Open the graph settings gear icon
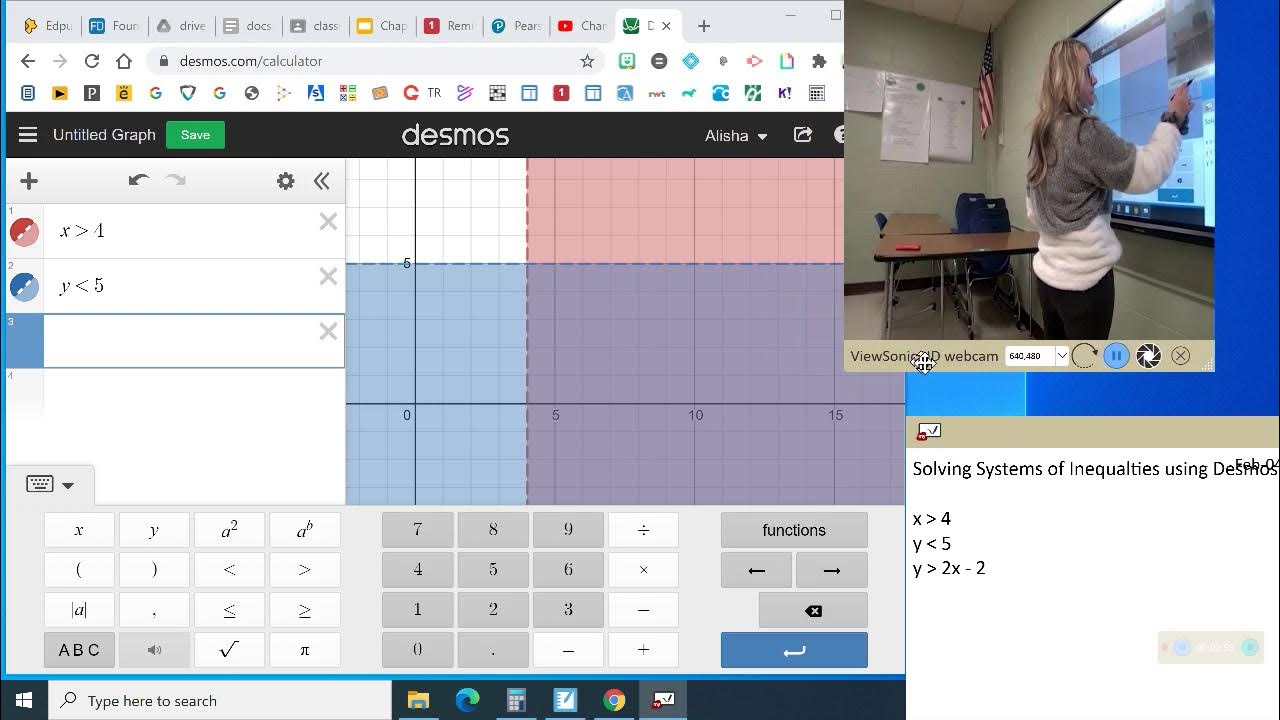 coord(286,181)
